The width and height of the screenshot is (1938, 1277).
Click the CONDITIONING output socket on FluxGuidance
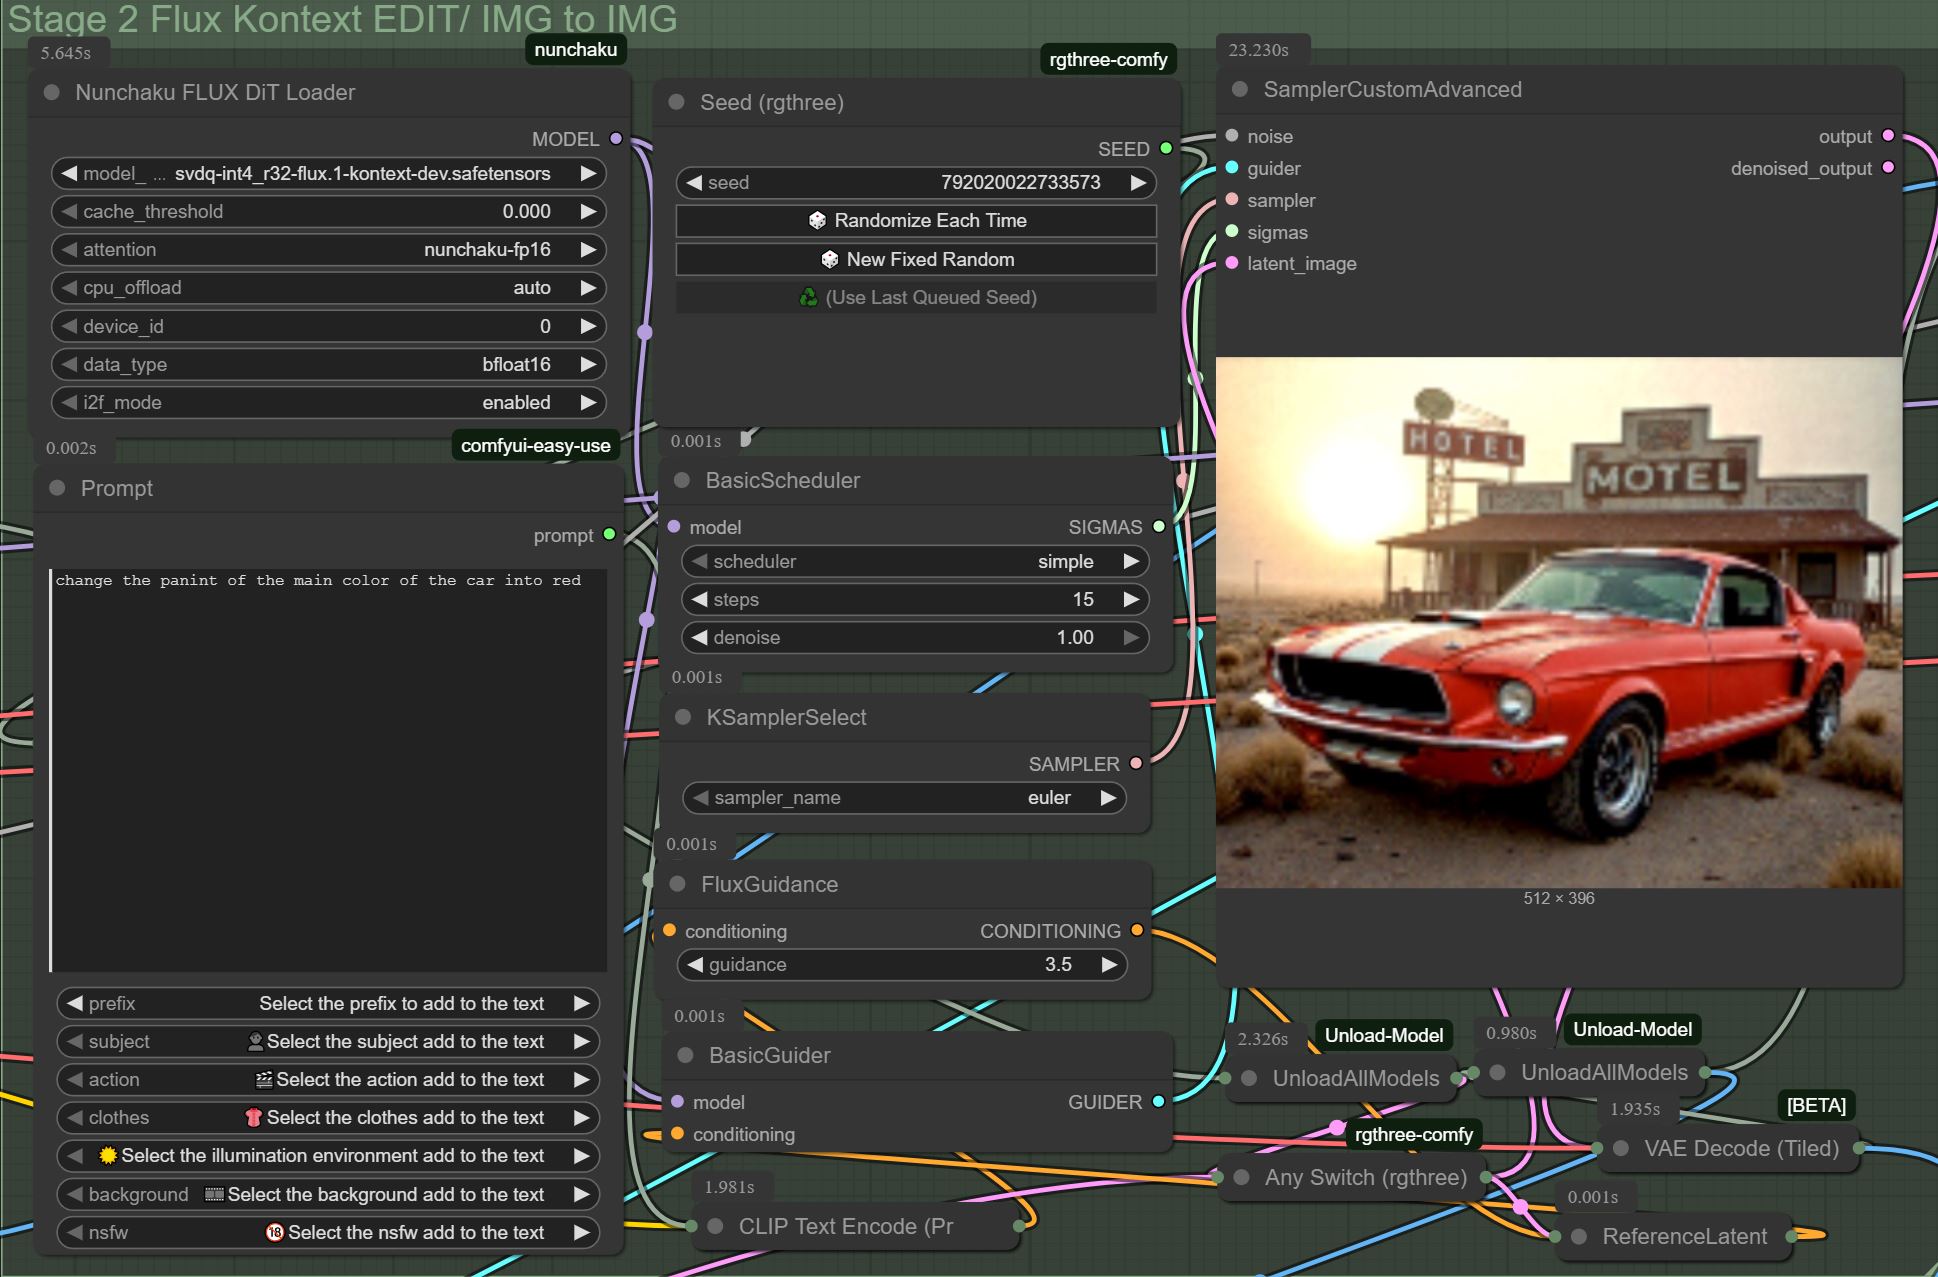click(x=1137, y=930)
